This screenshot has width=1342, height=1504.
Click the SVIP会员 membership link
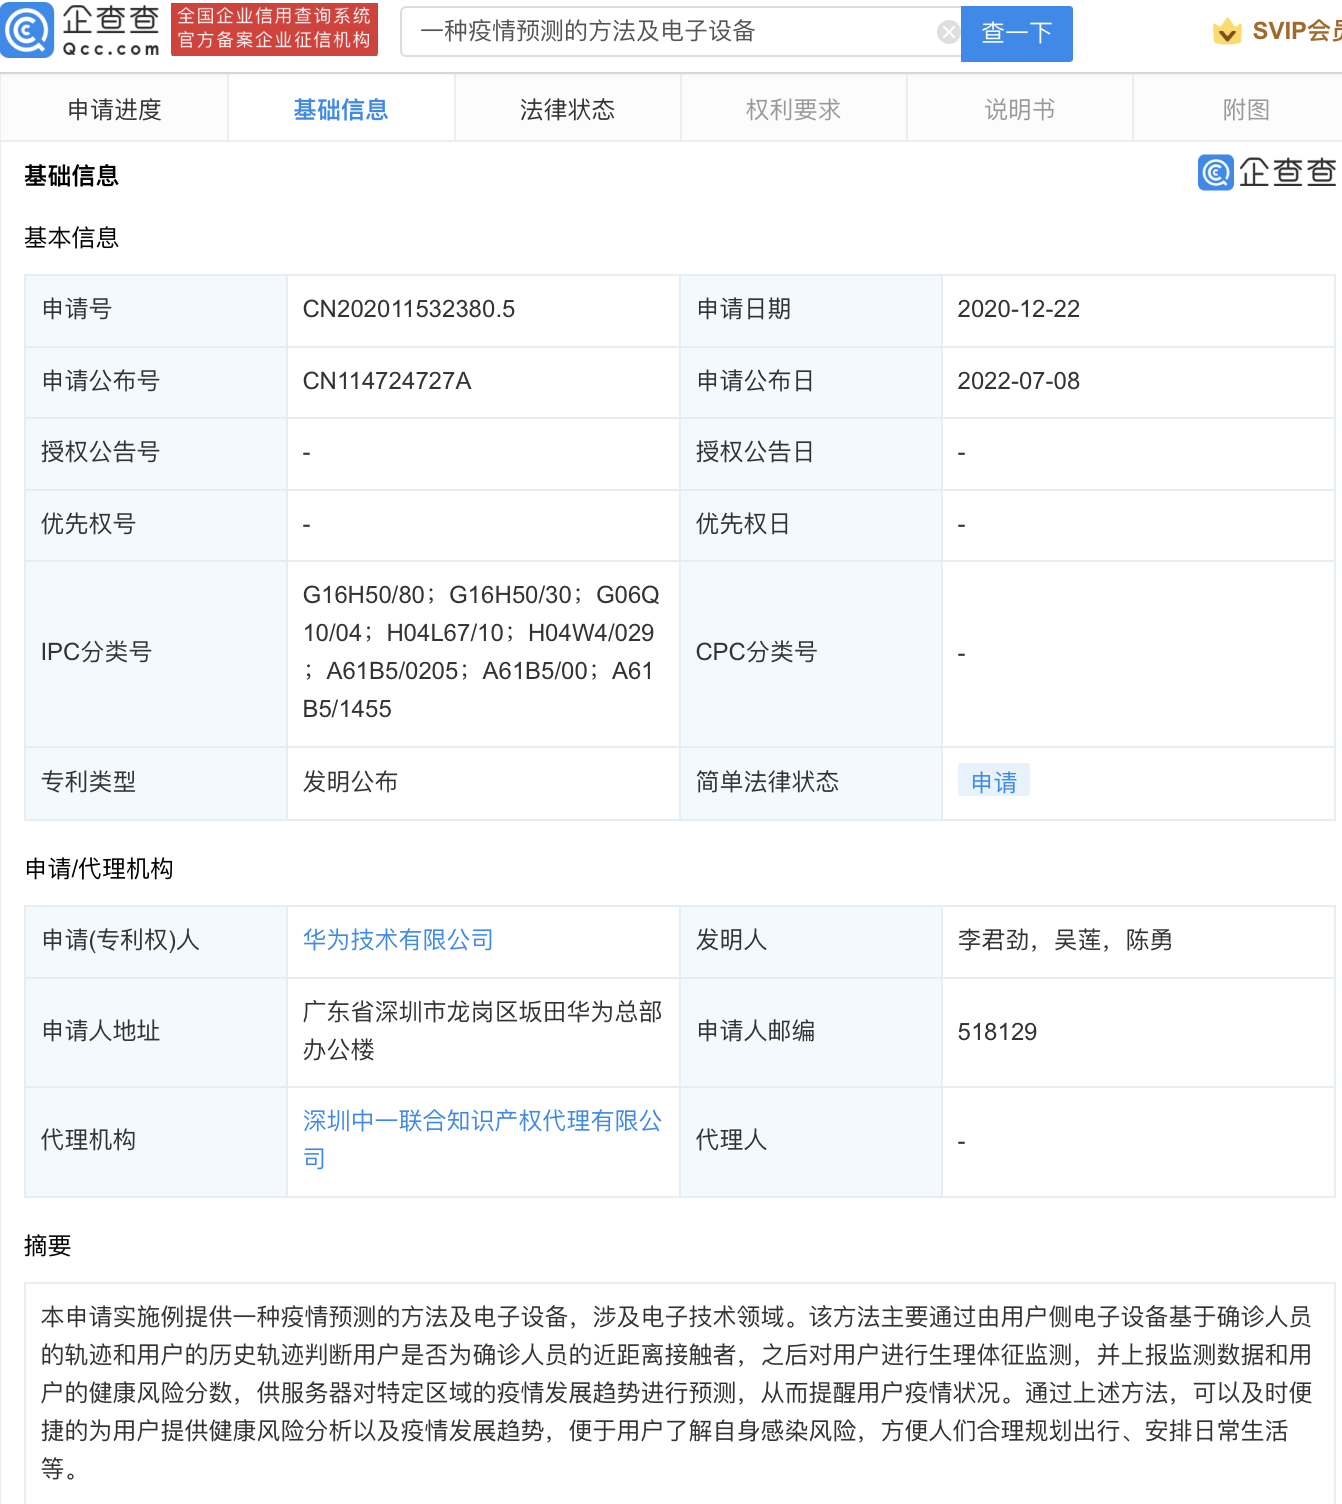[1296, 31]
